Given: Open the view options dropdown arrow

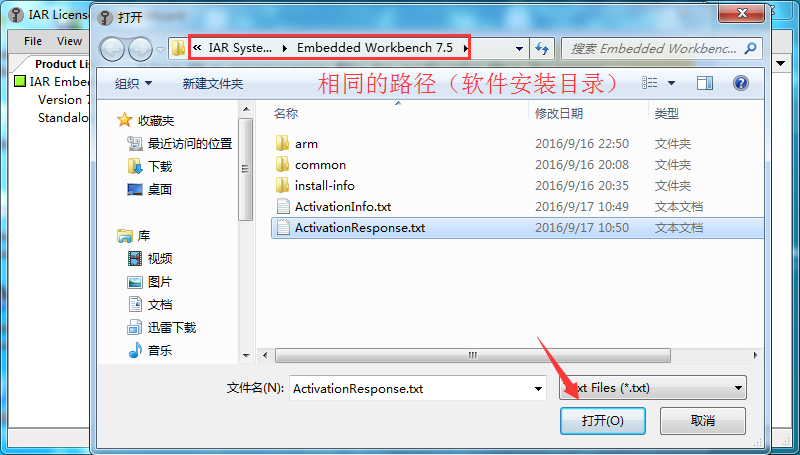Looking at the screenshot, I should 671,83.
